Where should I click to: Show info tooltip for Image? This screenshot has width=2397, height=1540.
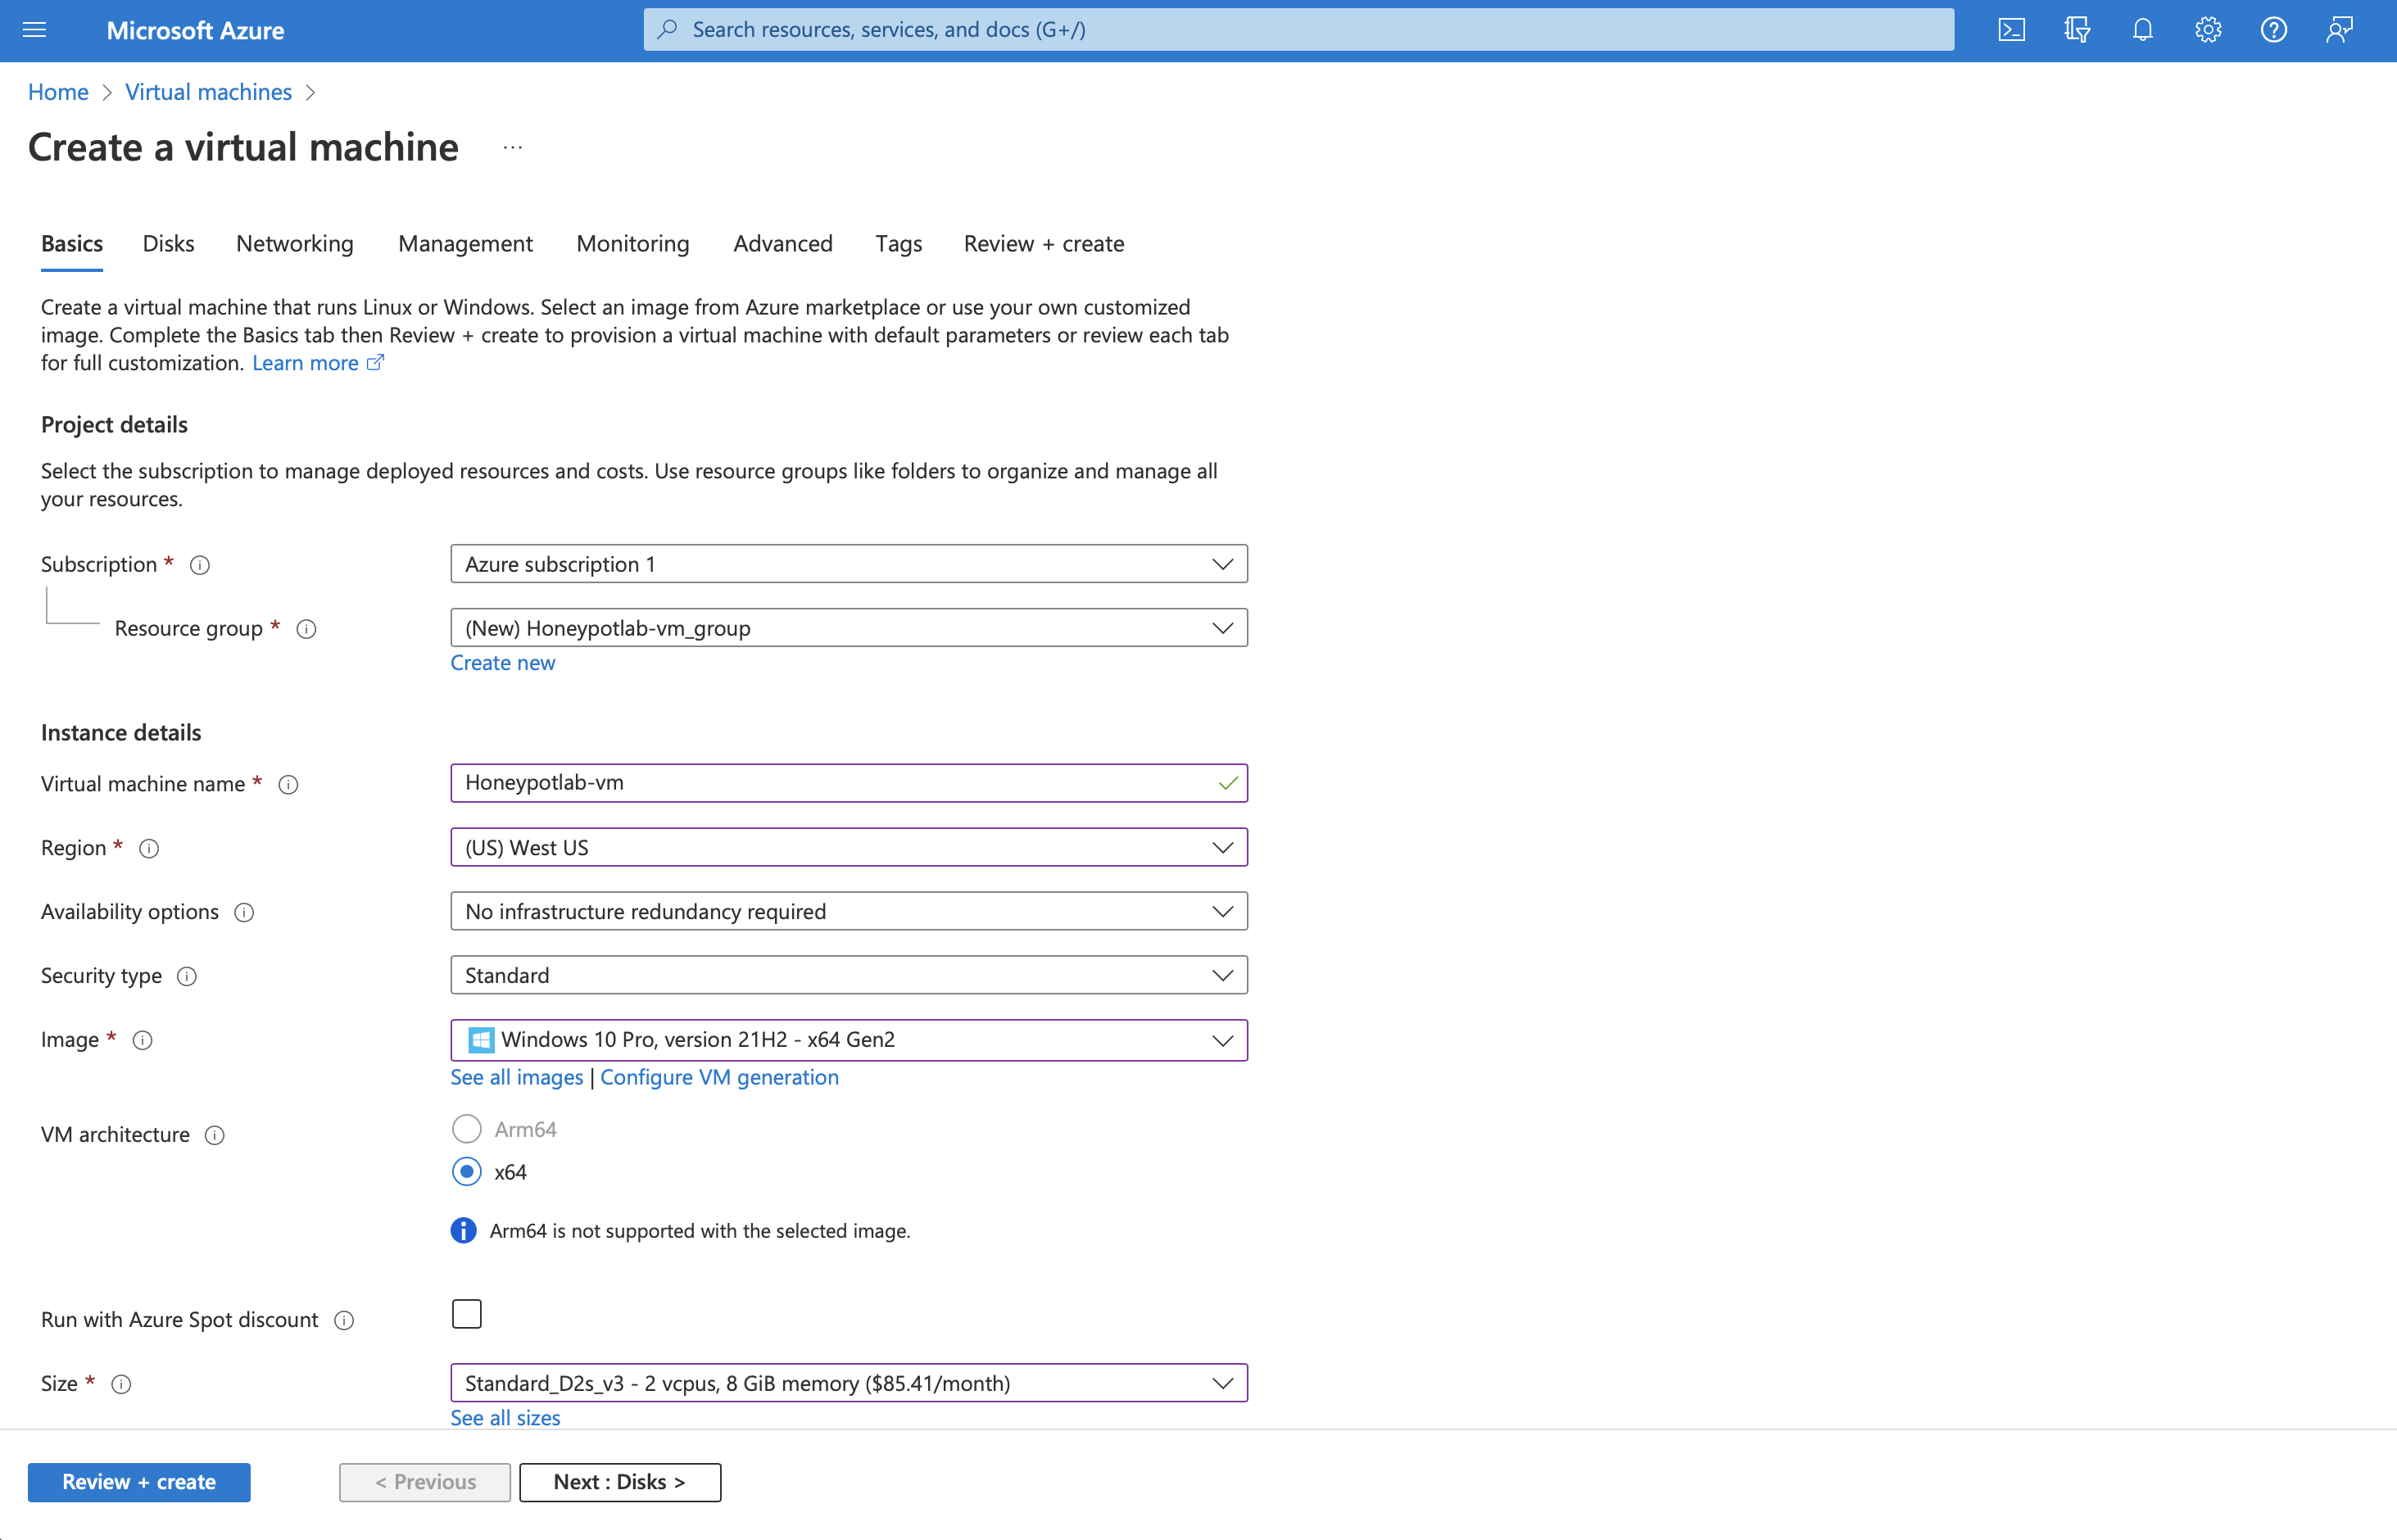pyautogui.click(x=143, y=1041)
